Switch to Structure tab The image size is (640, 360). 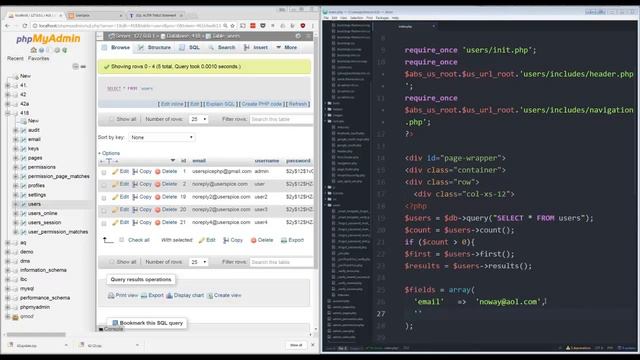click(x=155, y=48)
